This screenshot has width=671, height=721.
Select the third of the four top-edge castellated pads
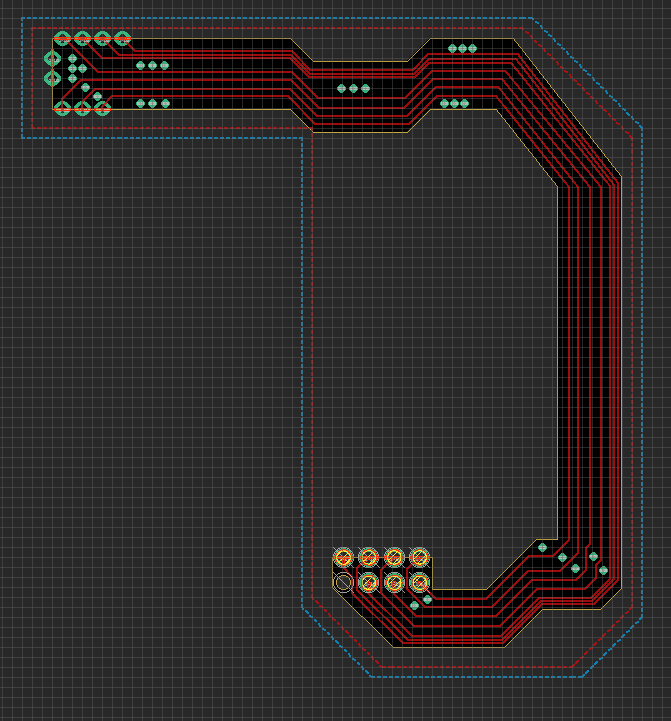pos(102,39)
